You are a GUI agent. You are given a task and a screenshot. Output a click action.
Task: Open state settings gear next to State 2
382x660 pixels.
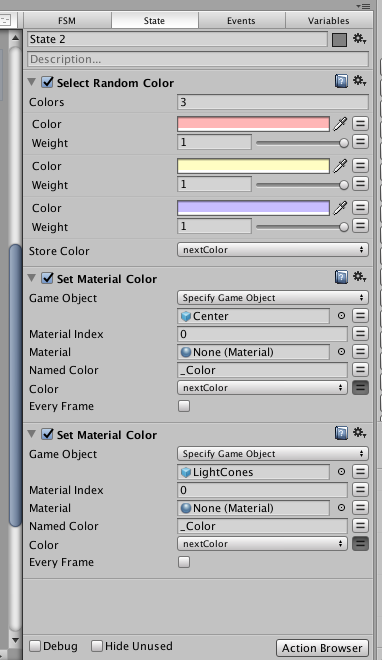(359, 39)
